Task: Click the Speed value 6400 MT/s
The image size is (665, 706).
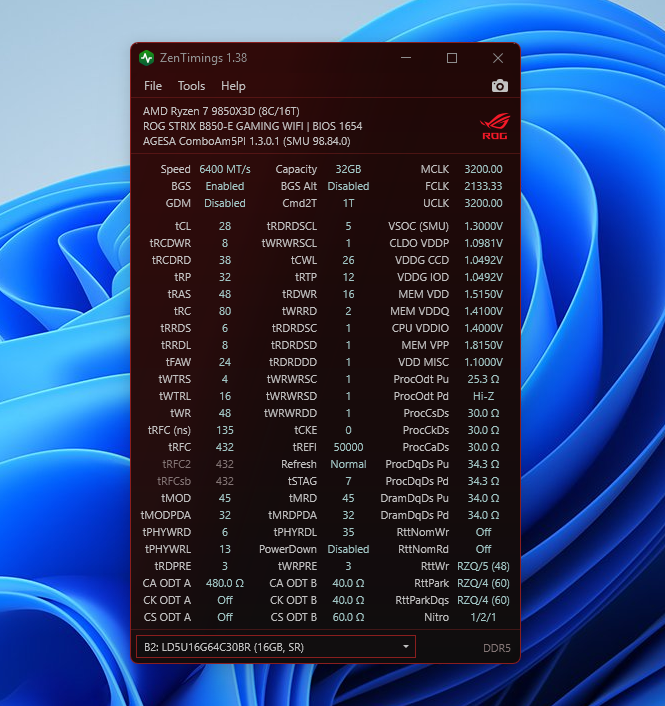Action: point(225,169)
